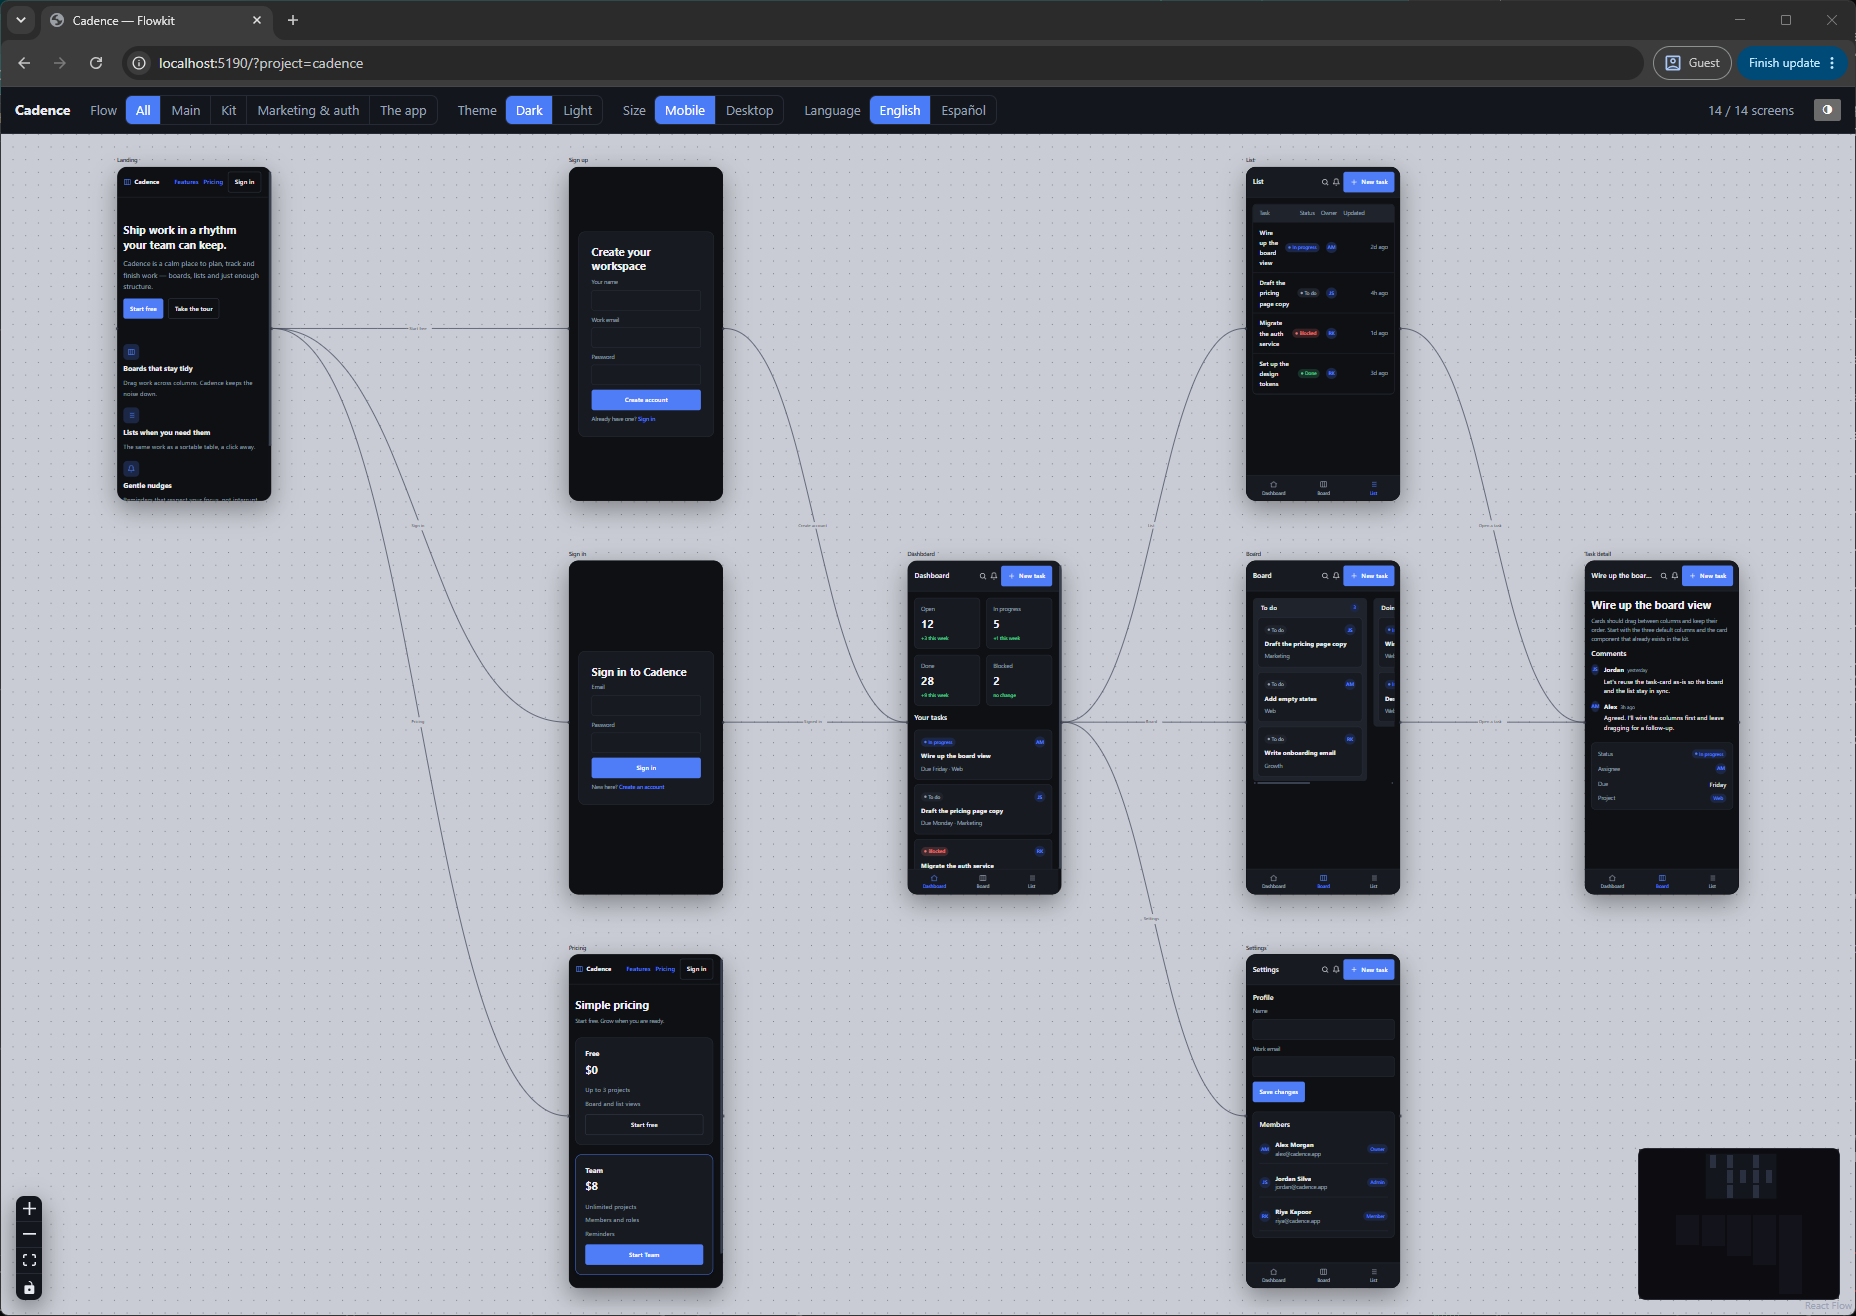
Task: Show the All flow filter
Action: pos(143,110)
